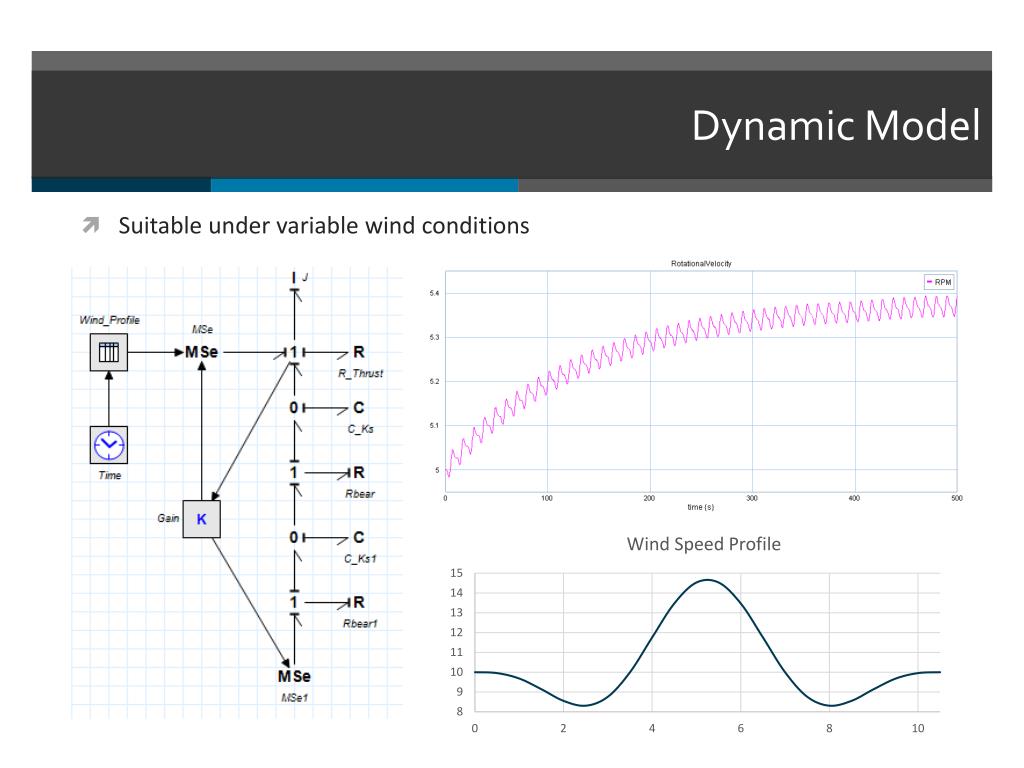The height and width of the screenshot is (768, 1024).
Task: Click the 0-junction next to C_Ks1
Action: [x=294, y=537]
